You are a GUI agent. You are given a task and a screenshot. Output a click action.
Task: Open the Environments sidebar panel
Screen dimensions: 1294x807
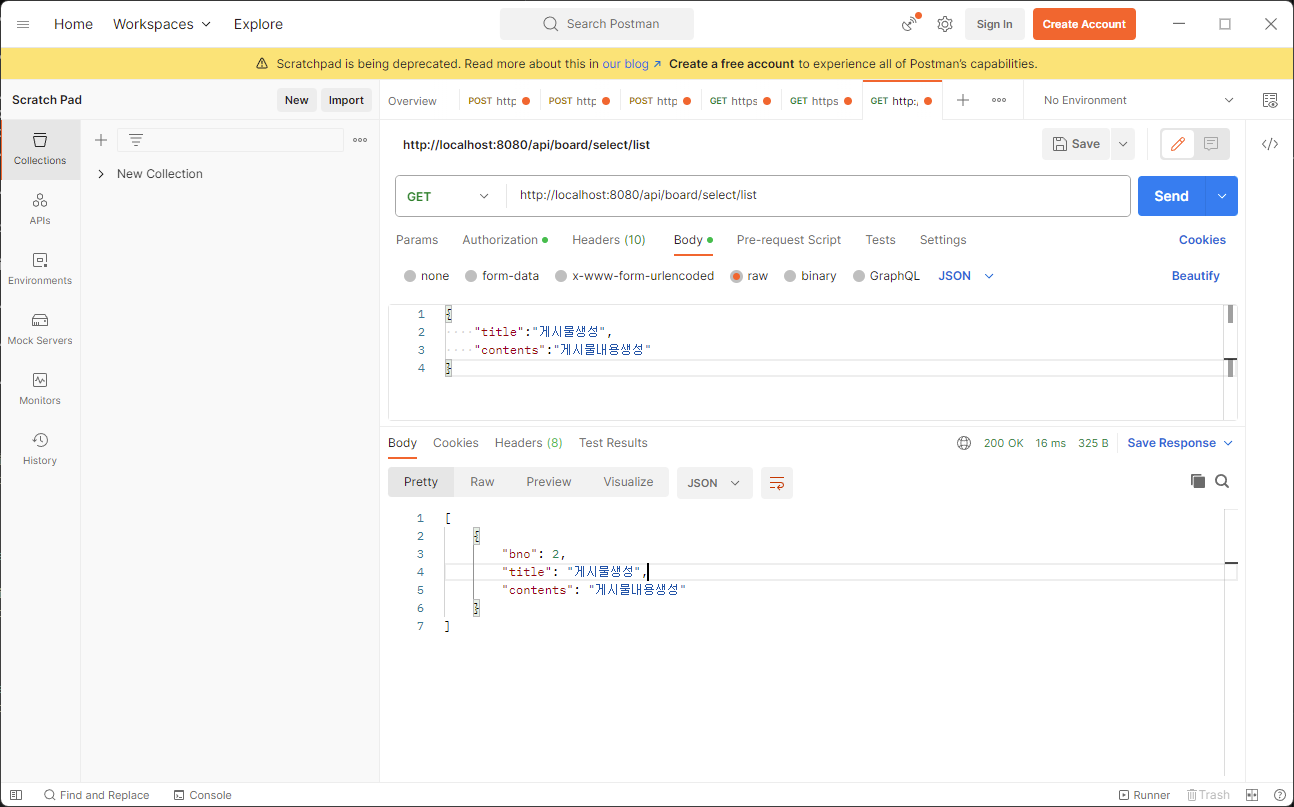point(40,269)
